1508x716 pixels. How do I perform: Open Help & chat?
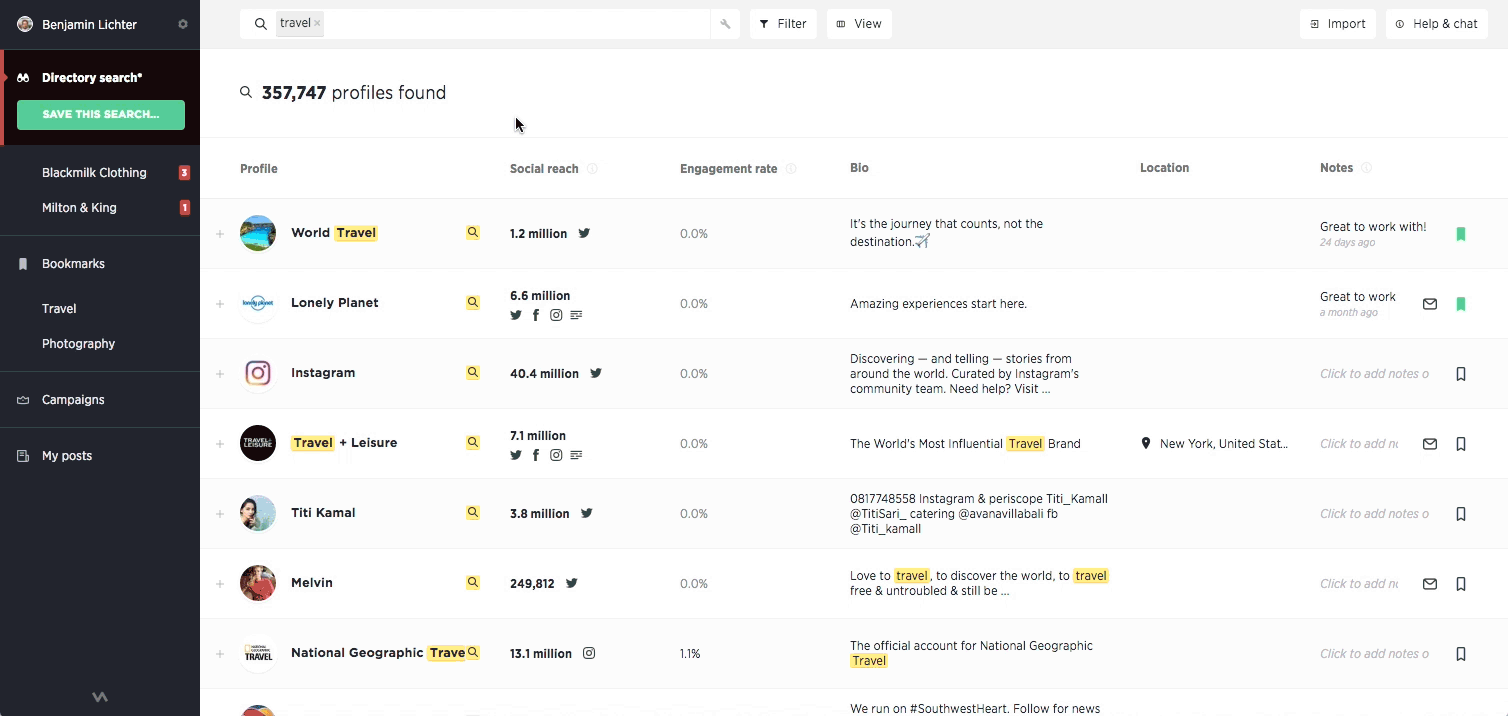1436,24
